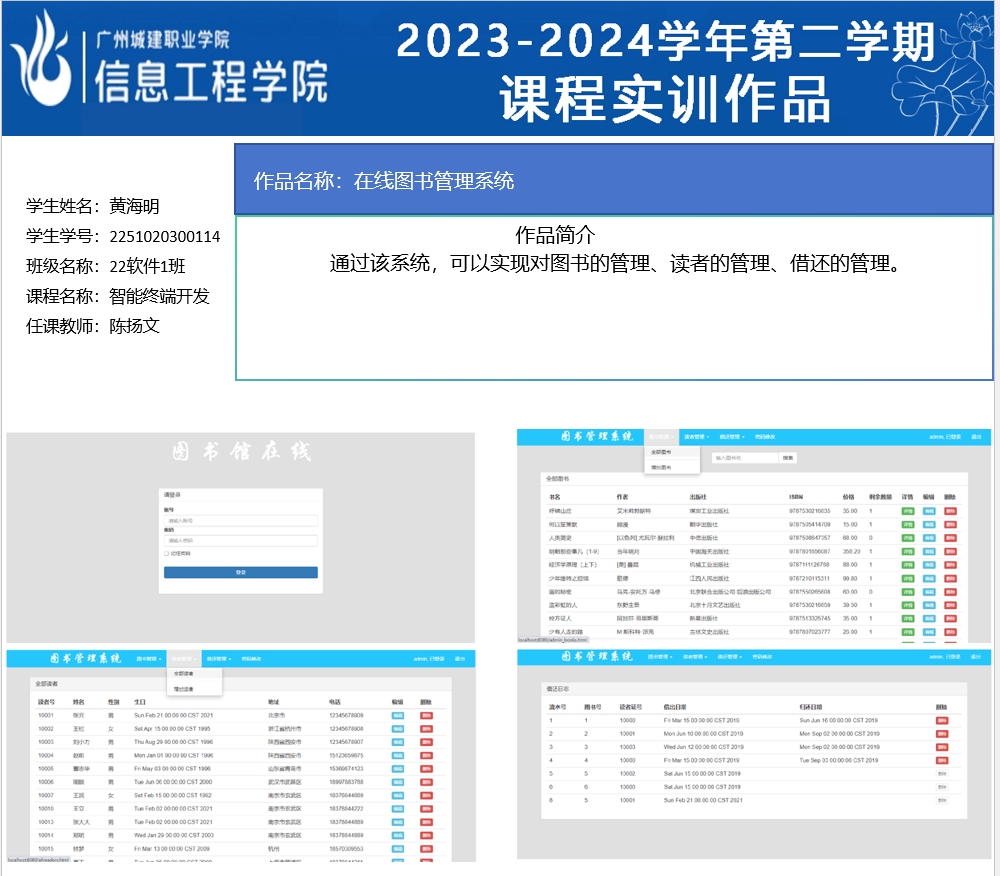Click red 删除 button for 呼啸山庄 book
Screen dimensions: 1000x876
point(950,511)
